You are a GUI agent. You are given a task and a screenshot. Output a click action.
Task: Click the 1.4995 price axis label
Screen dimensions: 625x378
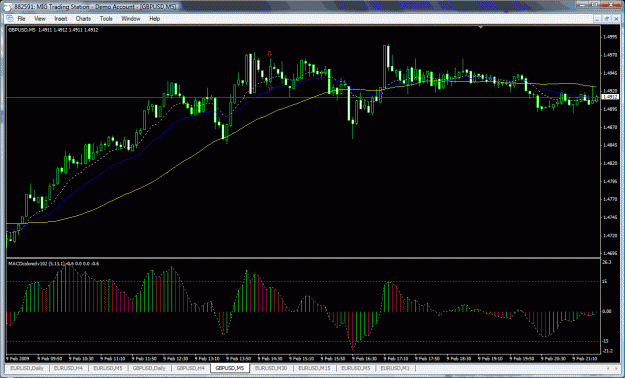pyautogui.click(x=609, y=37)
